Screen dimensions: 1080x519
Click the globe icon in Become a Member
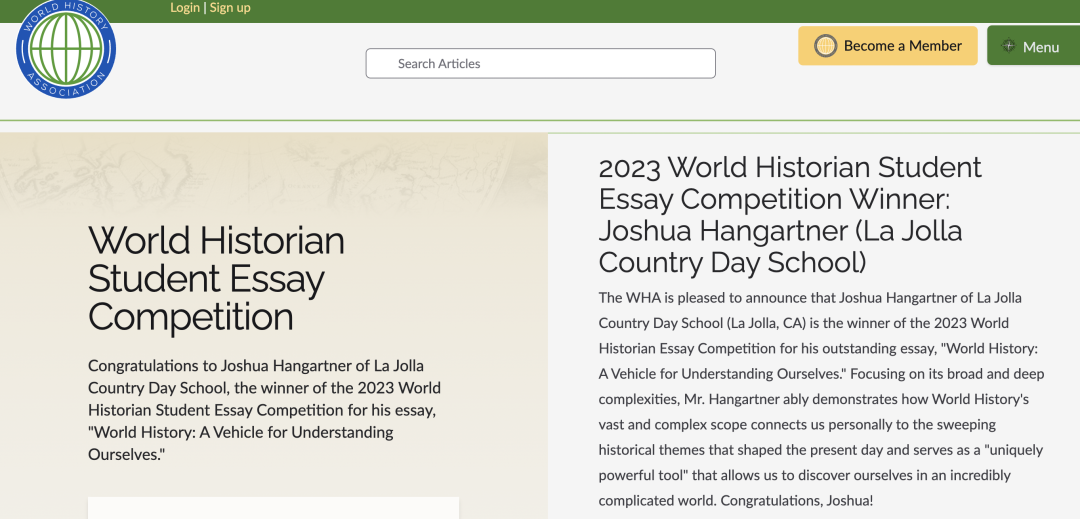(825, 46)
